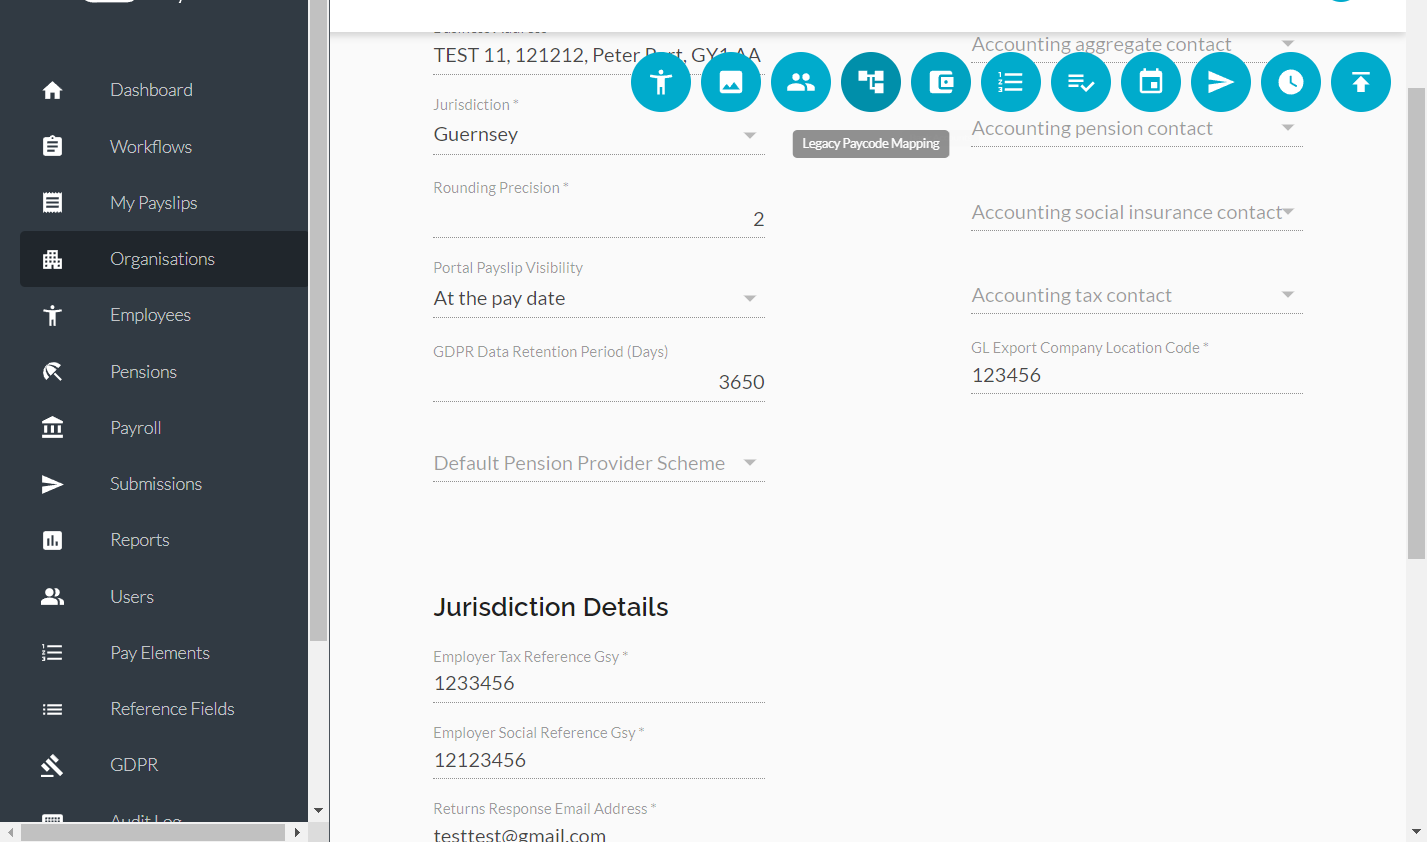Click the people group round button
The height and width of the screenshot is (842, 1427).
click(x=801, y=82)
